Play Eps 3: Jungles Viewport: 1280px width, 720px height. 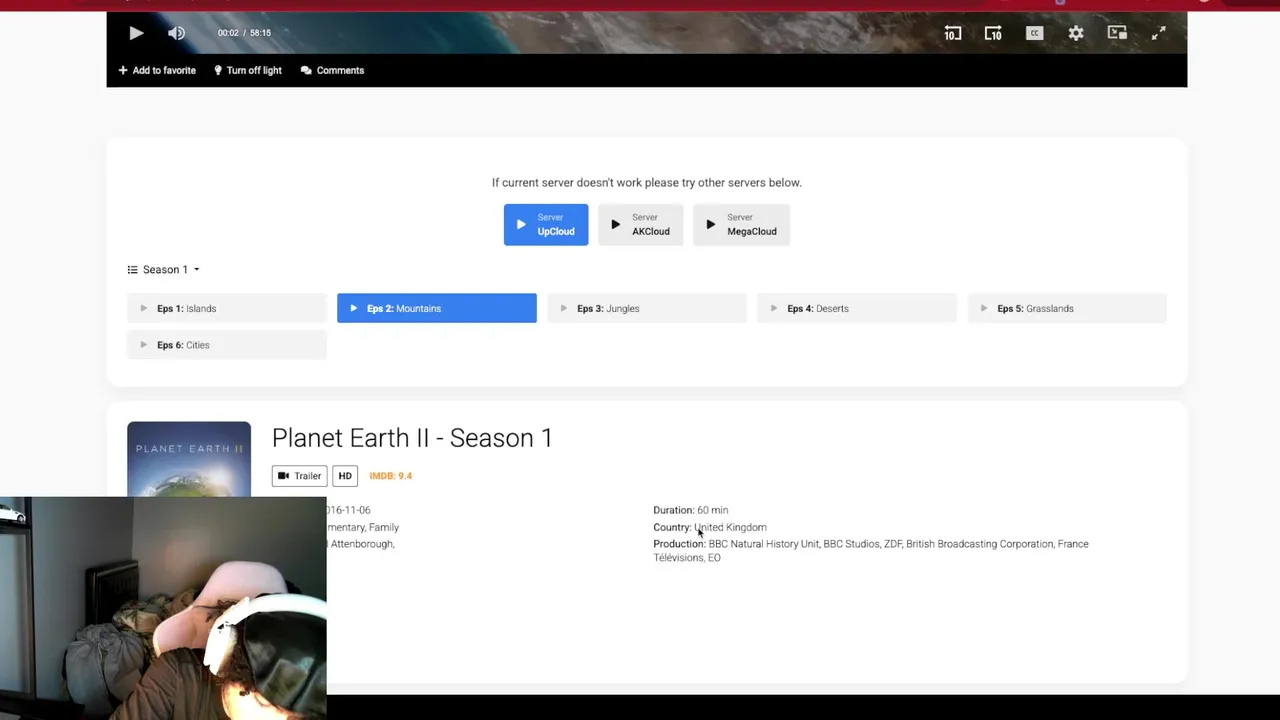647,308
